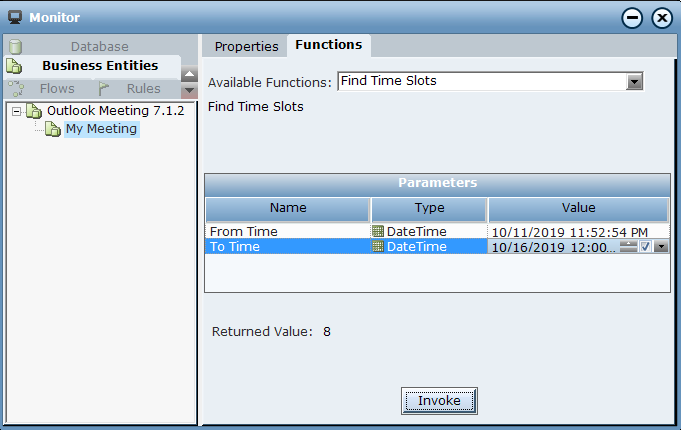Viewport: 681px width, 430px height.
Task: Click DateTime type icon in From Time row
Action: (x=378, y=231)
